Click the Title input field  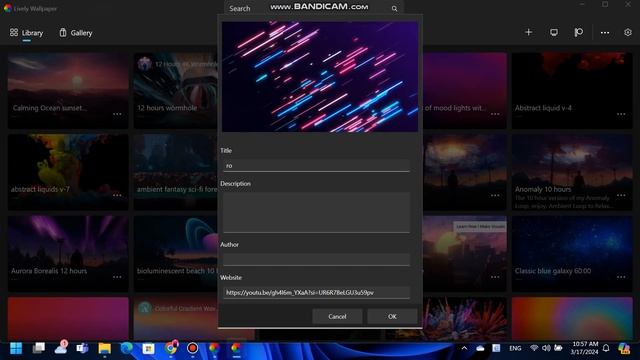(x=316, y=165)
